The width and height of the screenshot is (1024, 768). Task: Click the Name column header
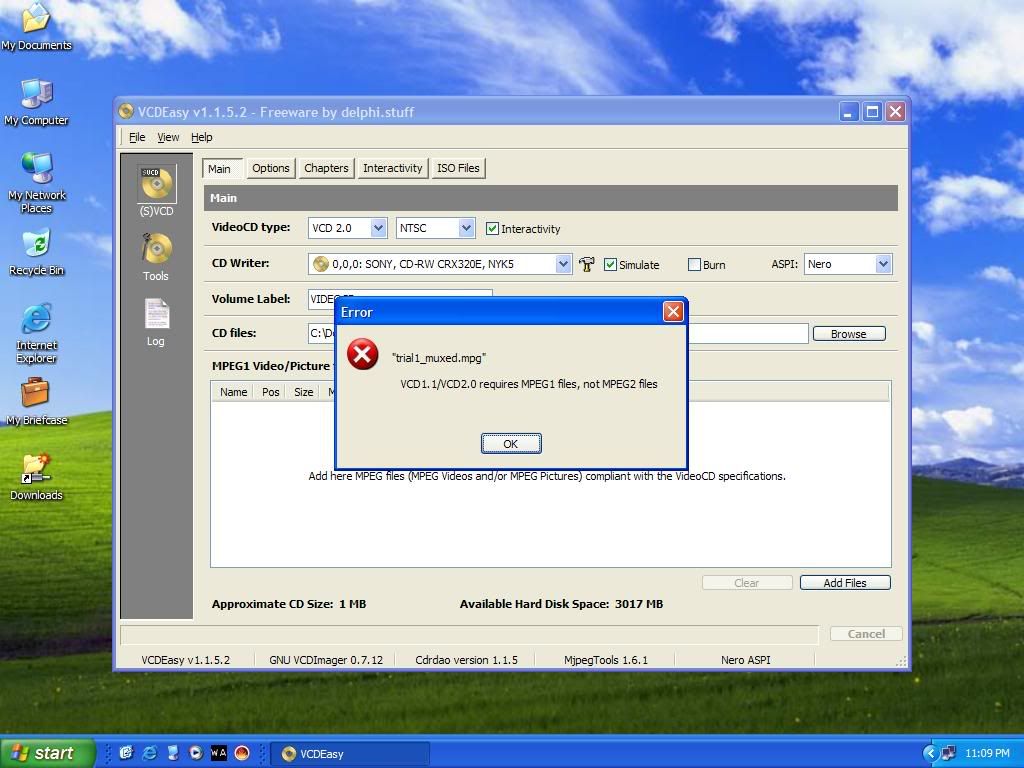(x=233, y=392)
